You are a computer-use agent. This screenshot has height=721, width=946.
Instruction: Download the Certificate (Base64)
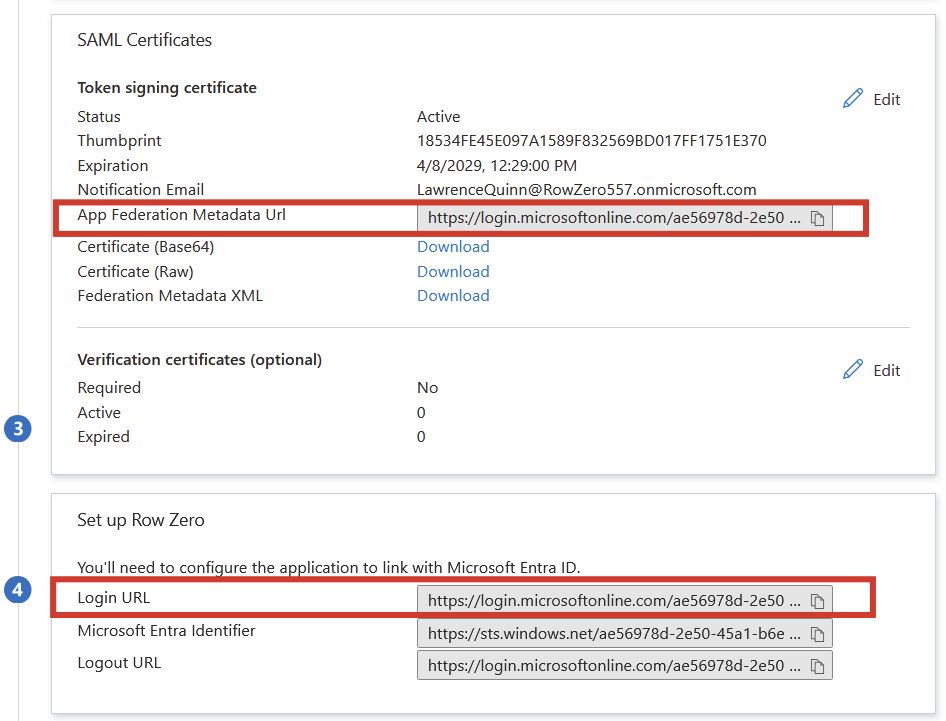(x=453, y=247)
